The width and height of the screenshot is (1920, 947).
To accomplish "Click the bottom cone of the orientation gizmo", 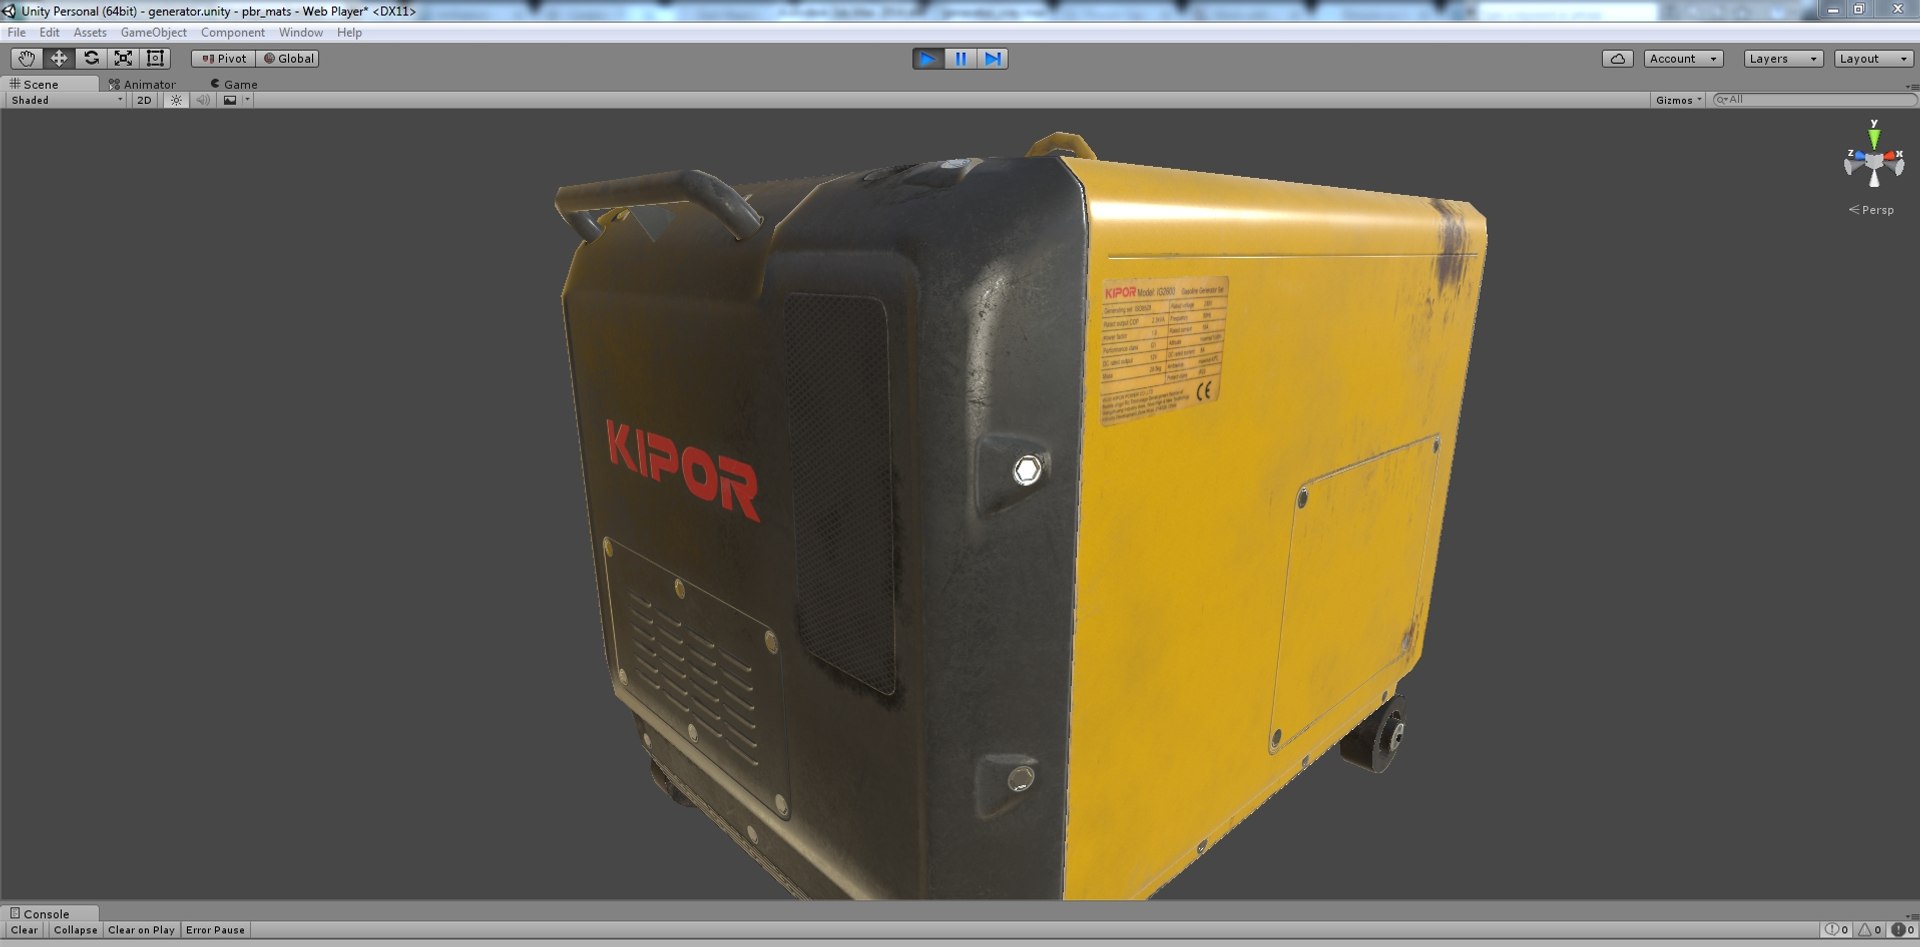I will [x=1874, y=180].
